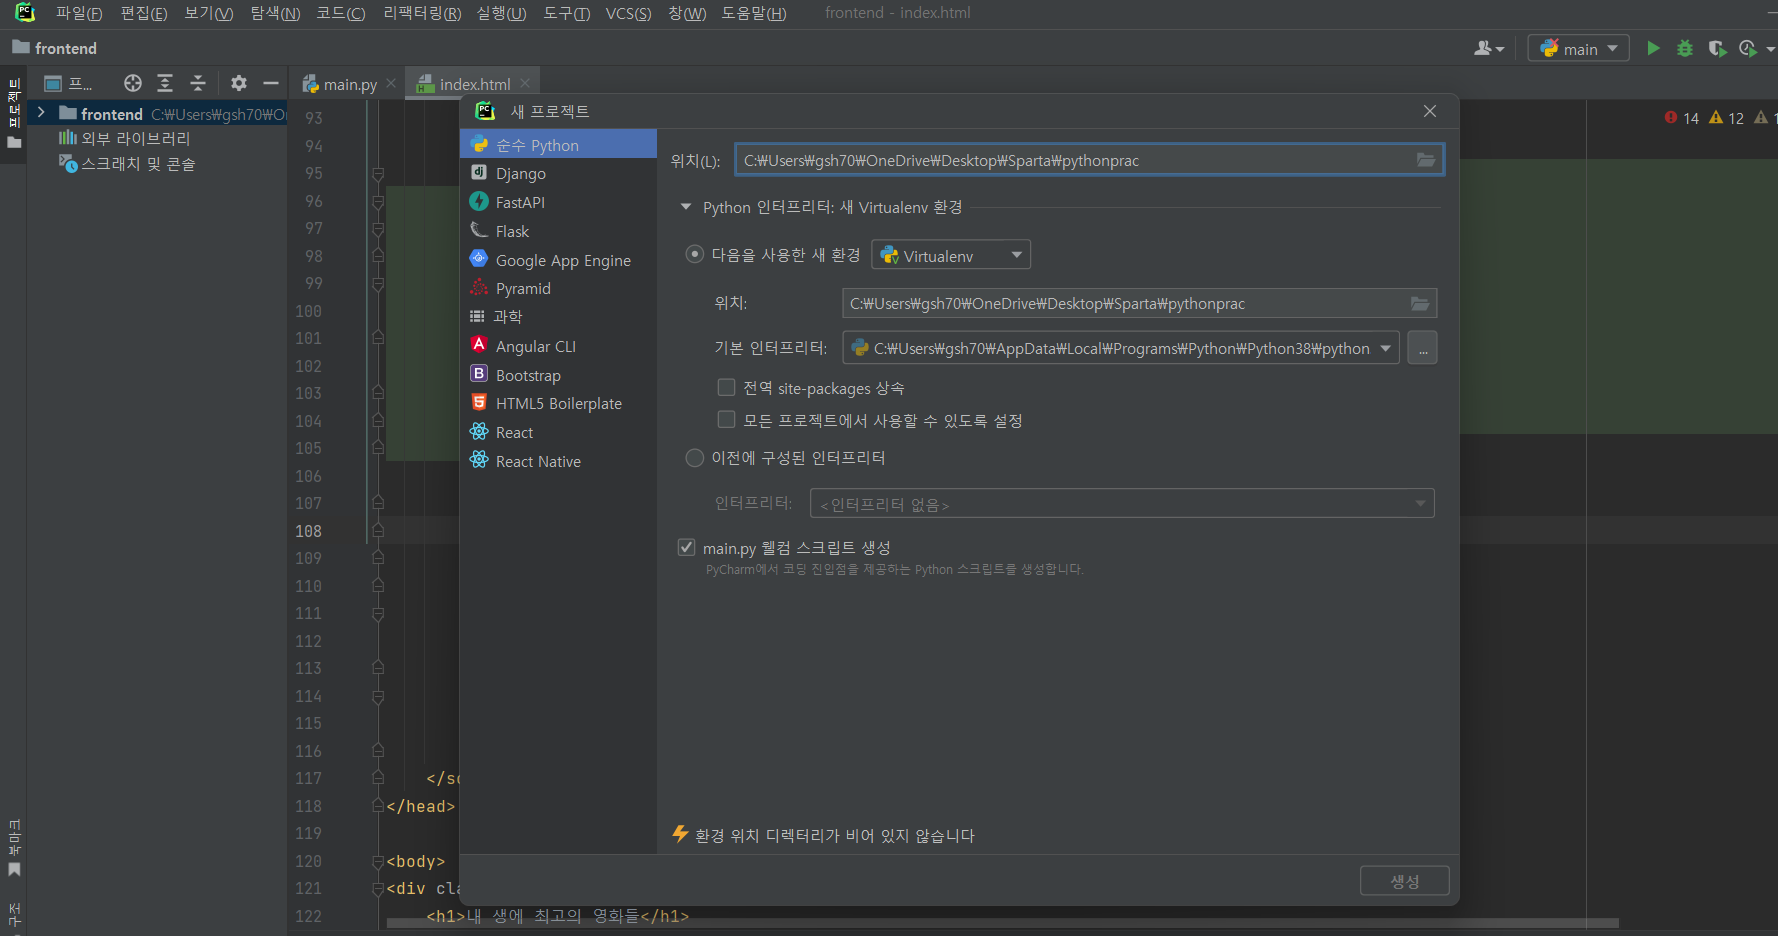Click the warning count indicator showing 12
Viewport: 1778px width, 936px height.
(x=1726, y=118)
